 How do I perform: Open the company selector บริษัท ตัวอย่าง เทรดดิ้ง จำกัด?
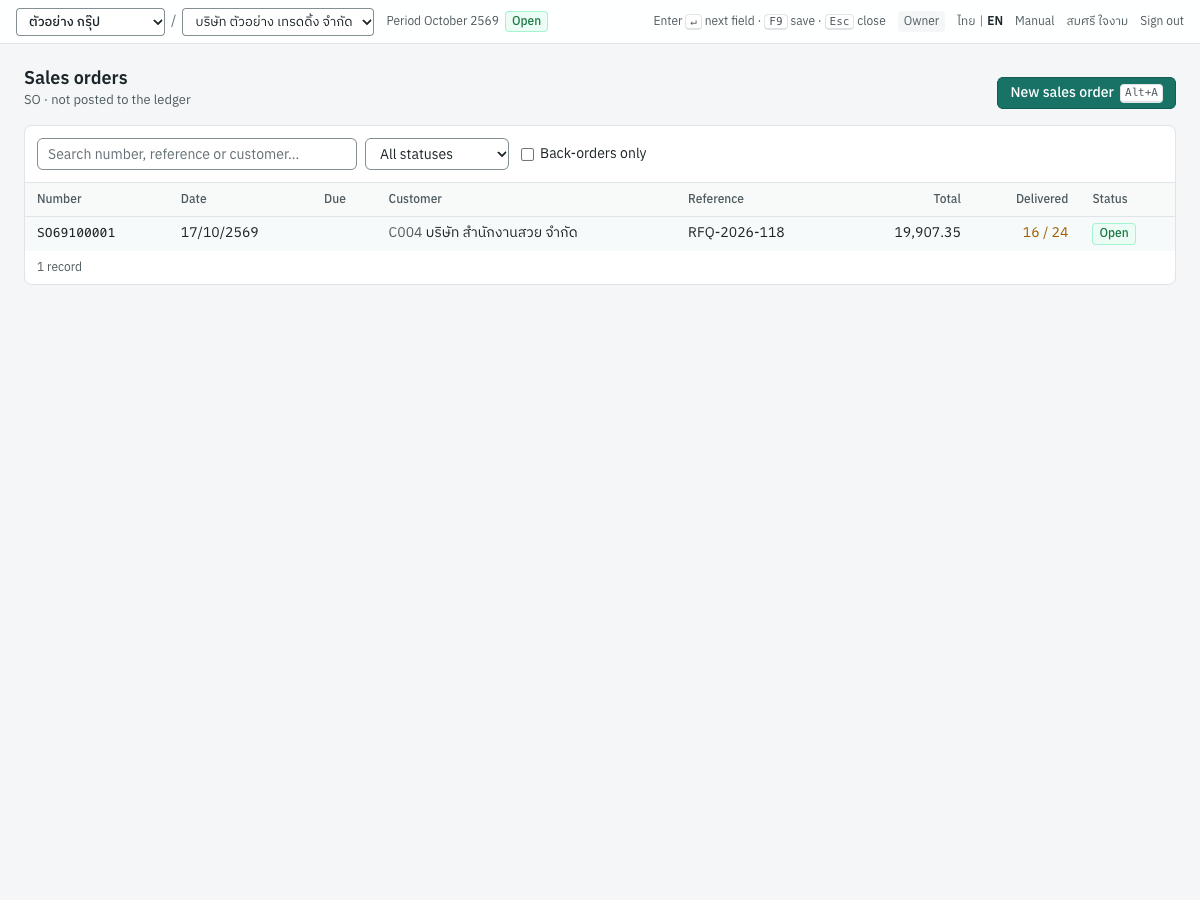(278, 22)
